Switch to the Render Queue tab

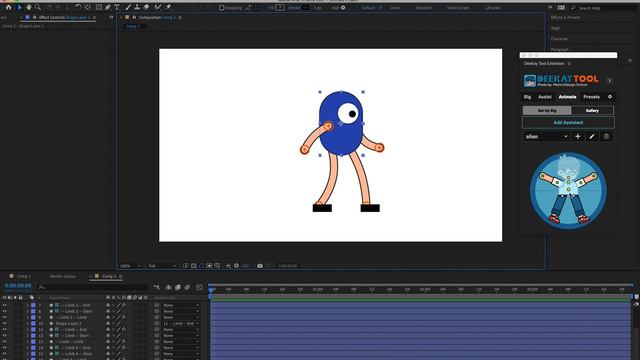(x=62, y=276)
